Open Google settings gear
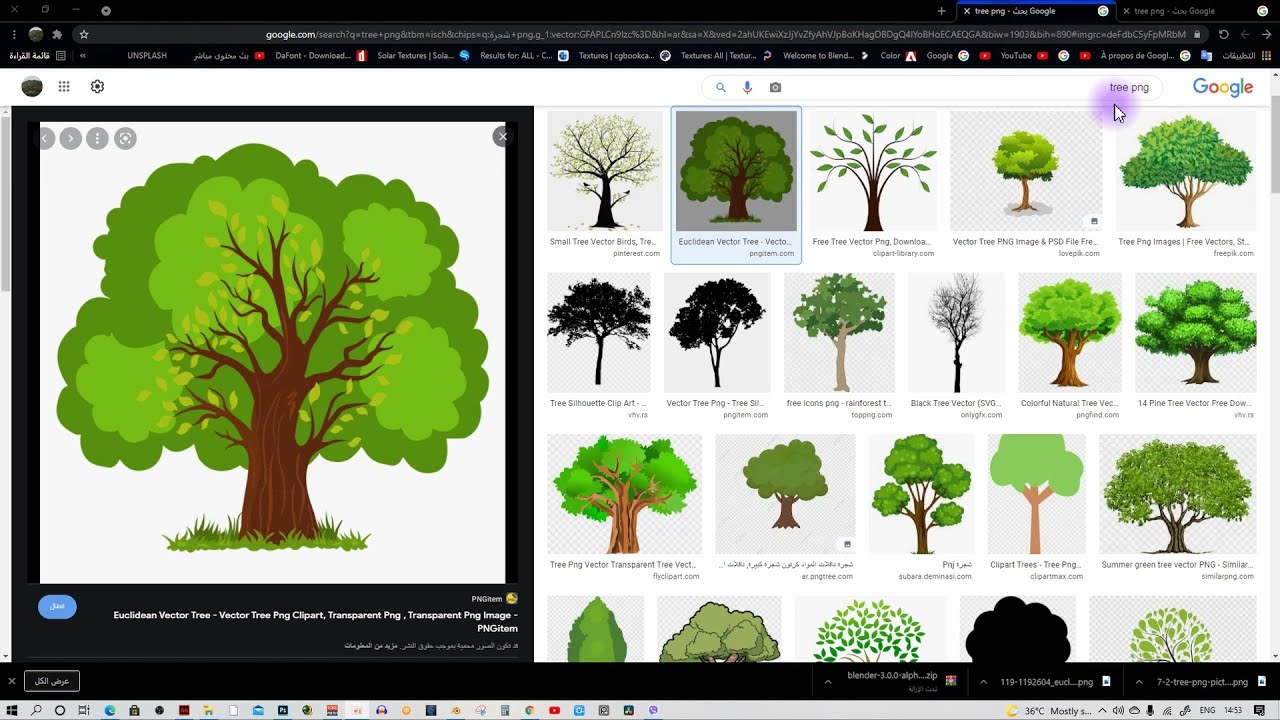 click(97, 87)
